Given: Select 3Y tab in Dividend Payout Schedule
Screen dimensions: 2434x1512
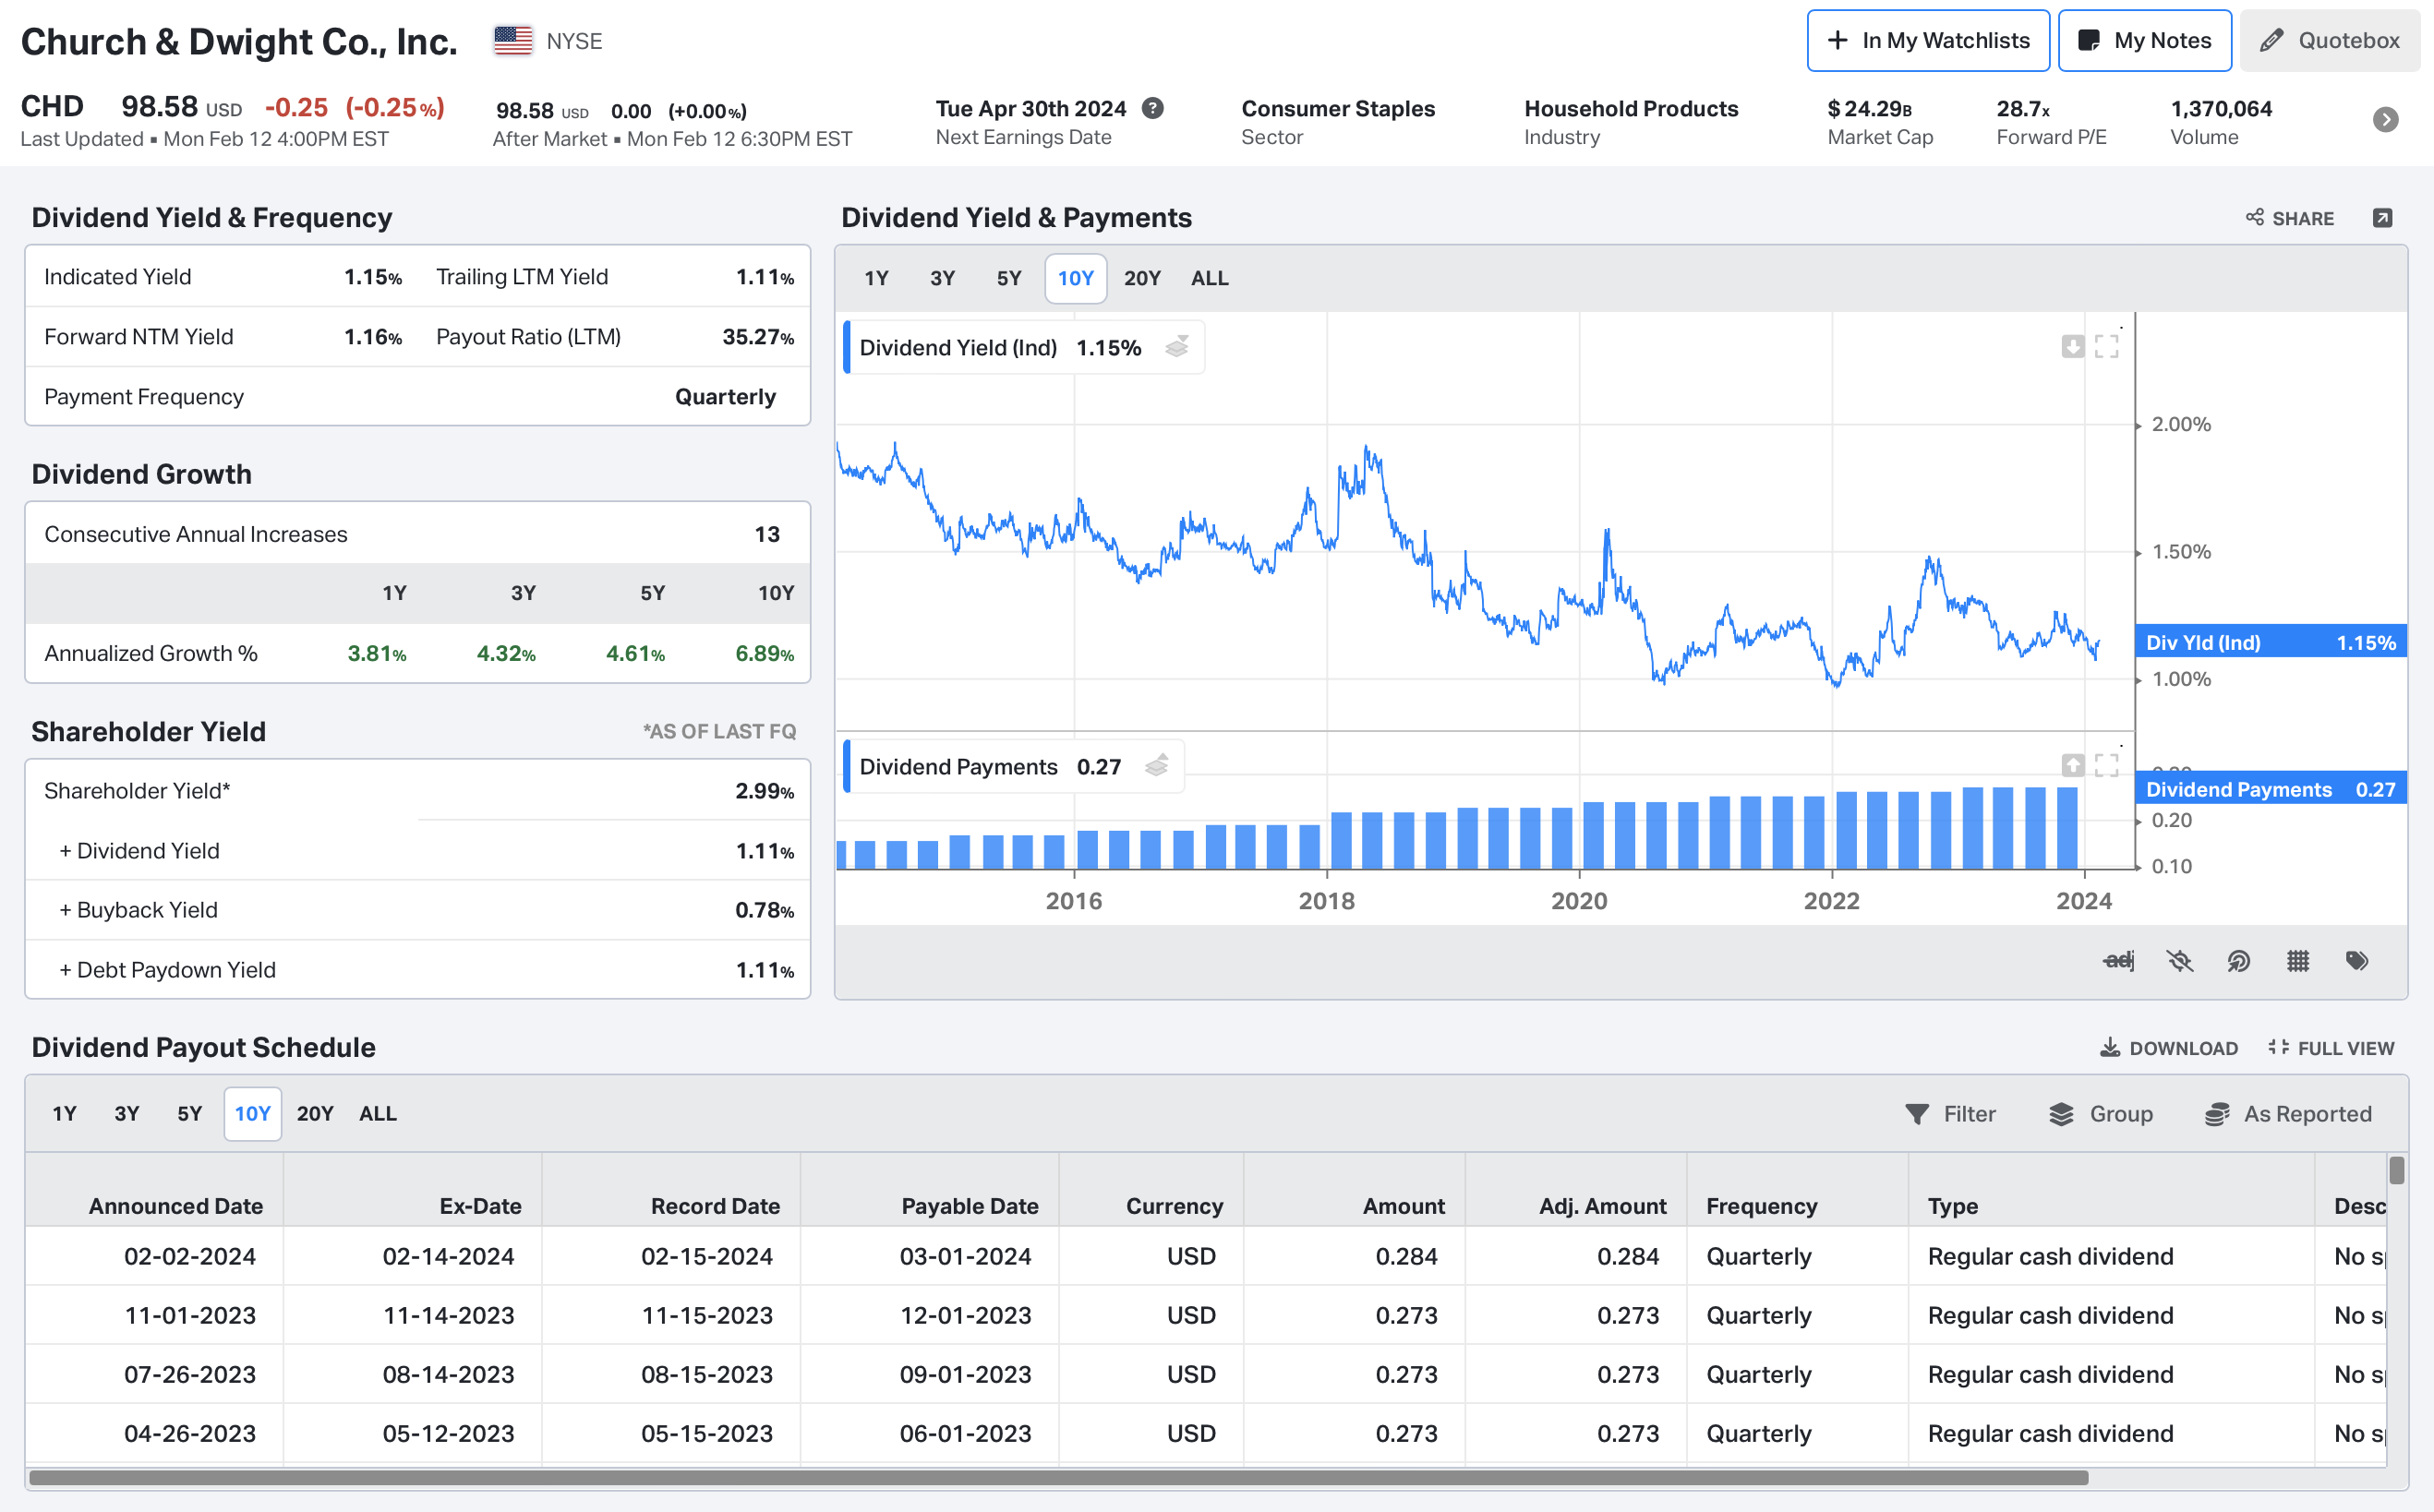Looking at the screenshot, I should point(127,1113).
